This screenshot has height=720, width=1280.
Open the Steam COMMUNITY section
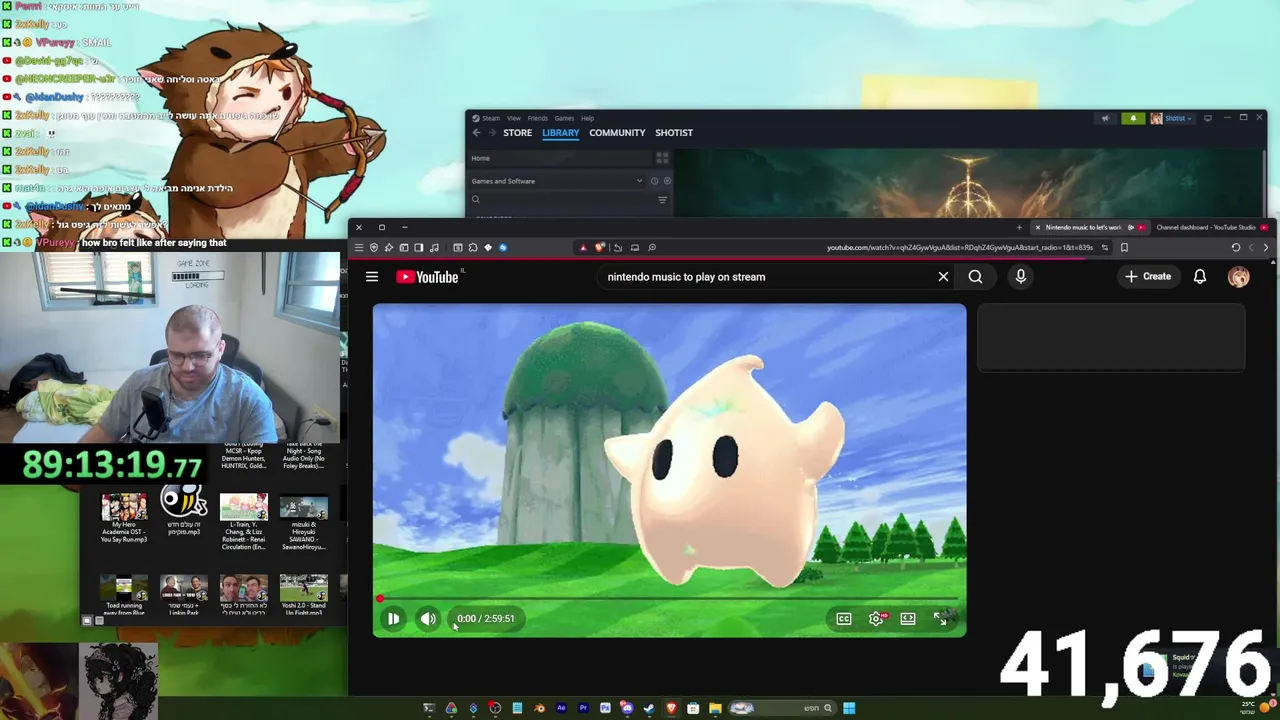[617, 133]
